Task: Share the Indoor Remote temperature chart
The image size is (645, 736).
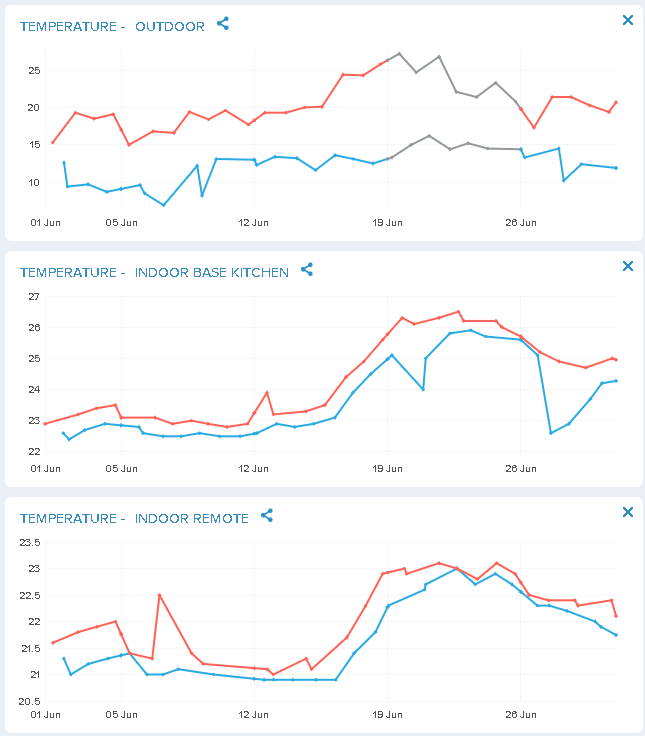Action: [x=267, y=515]
